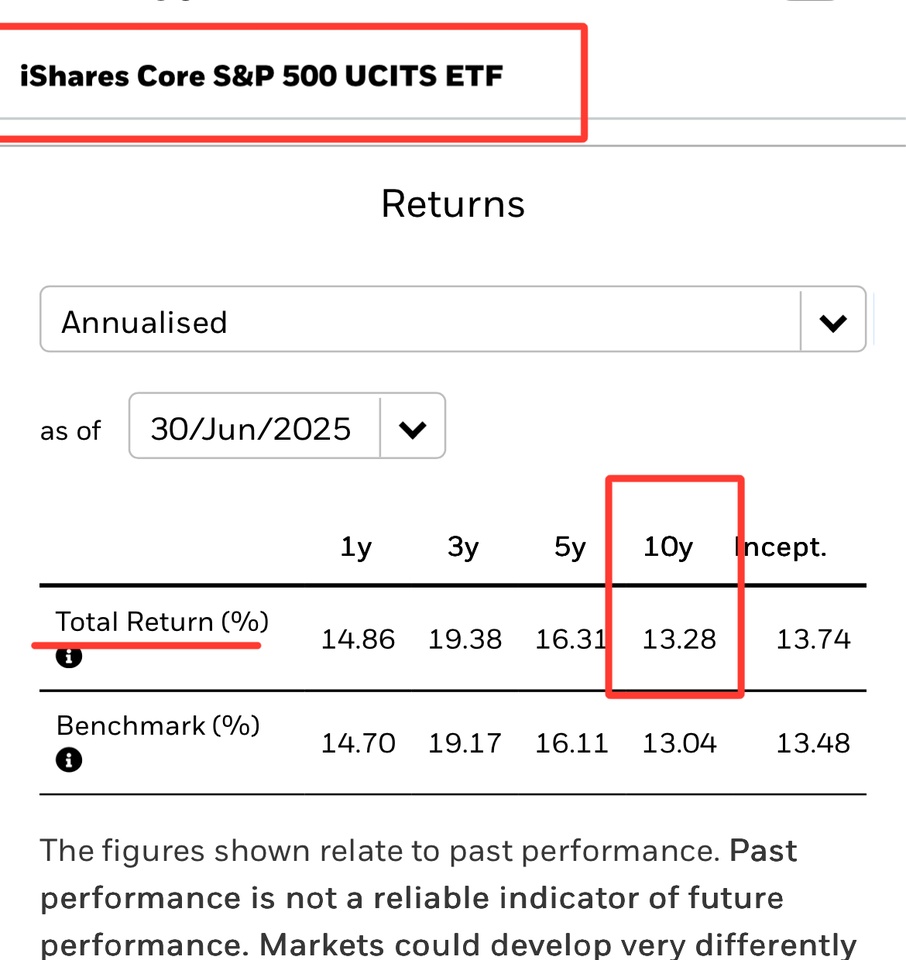Viewport: 906px width, 960px height.
Task: Click the past performance disclaimer text
Action: click(x=448, y=897)
